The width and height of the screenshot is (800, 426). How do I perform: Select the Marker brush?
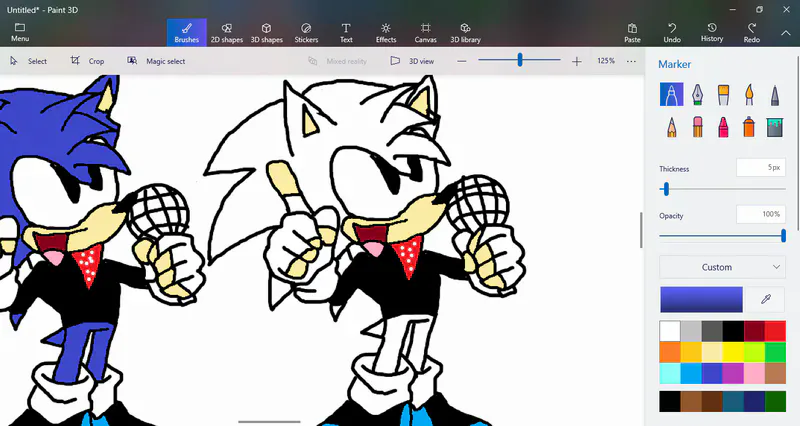pos(671,94)
